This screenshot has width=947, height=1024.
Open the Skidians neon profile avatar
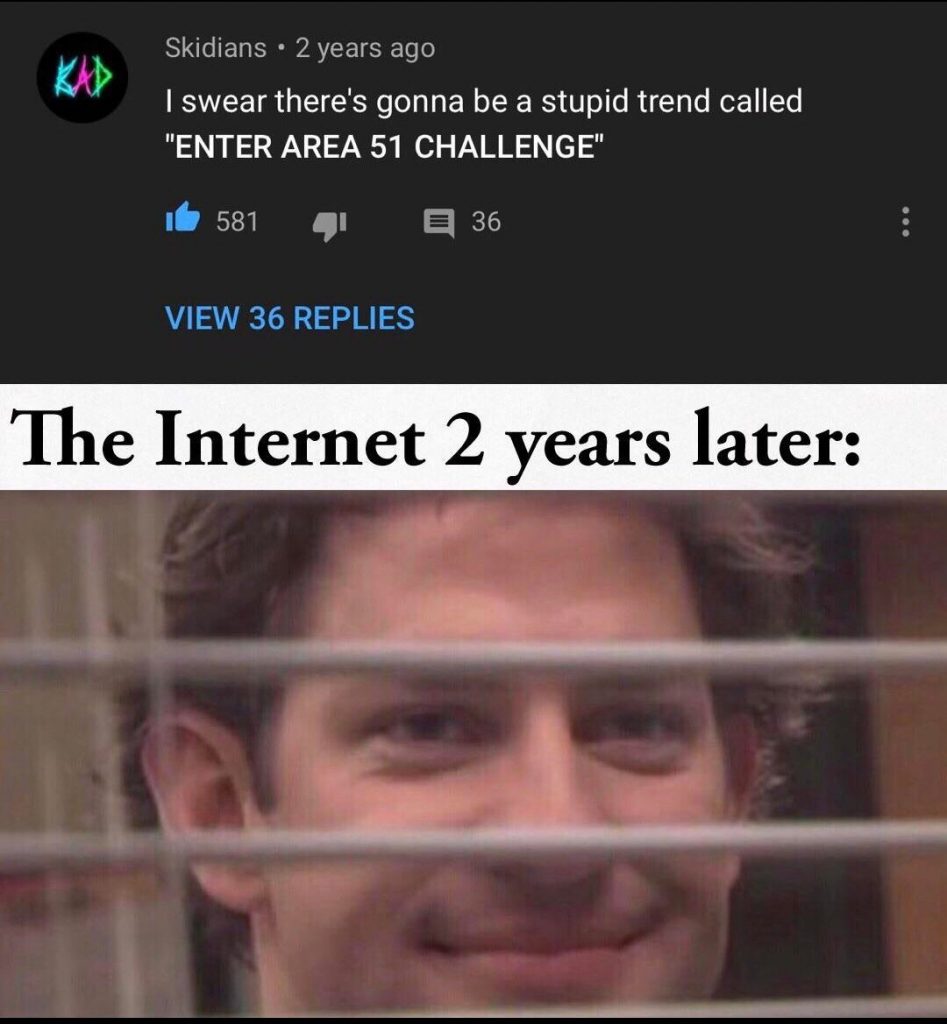click(82, 77)
